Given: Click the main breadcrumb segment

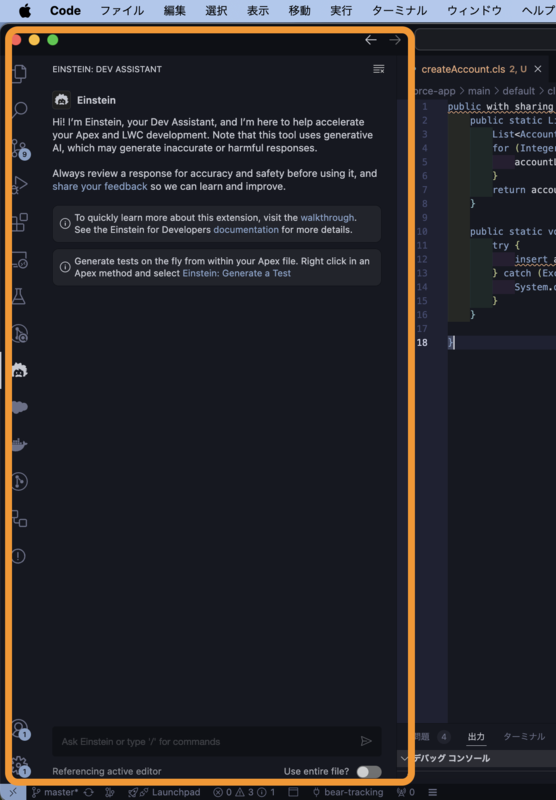Looking at the screenshot, I should click(479, 91).
